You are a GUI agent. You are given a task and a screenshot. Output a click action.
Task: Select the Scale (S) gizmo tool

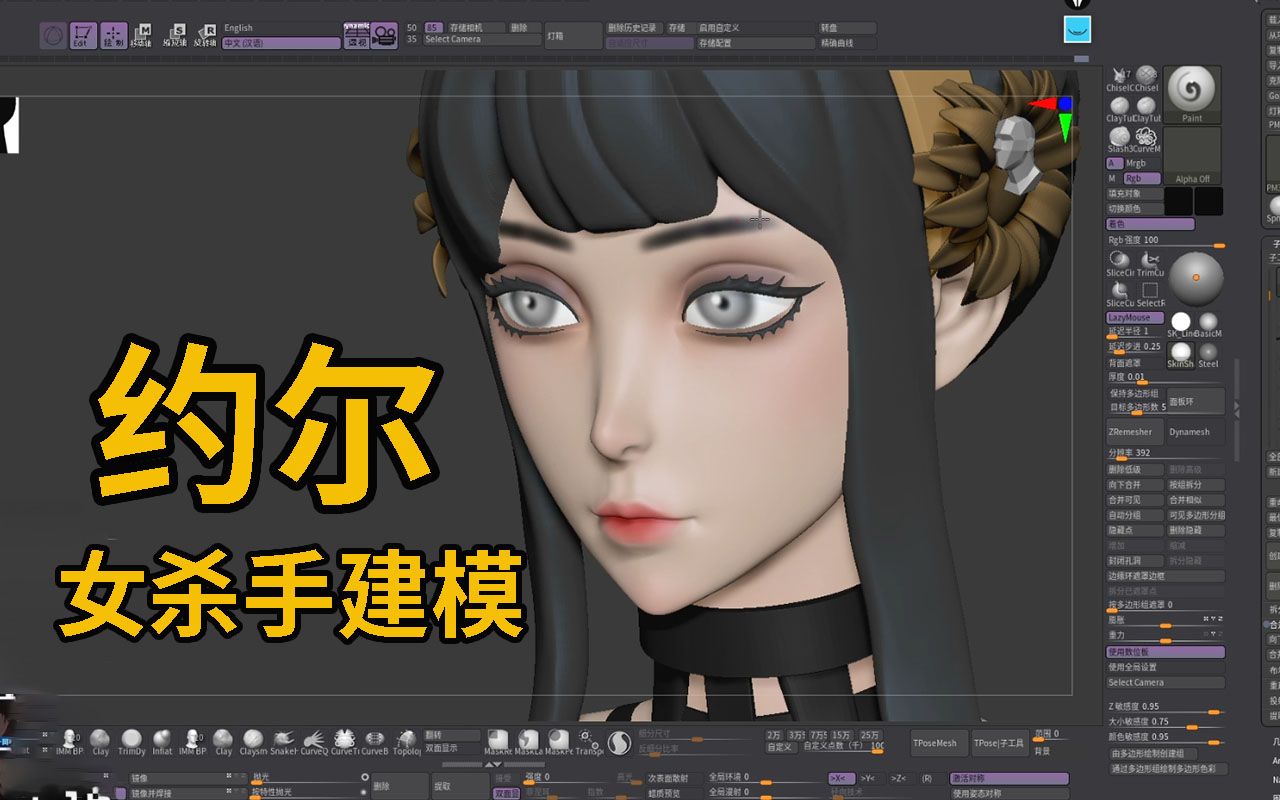pos(176,36)
